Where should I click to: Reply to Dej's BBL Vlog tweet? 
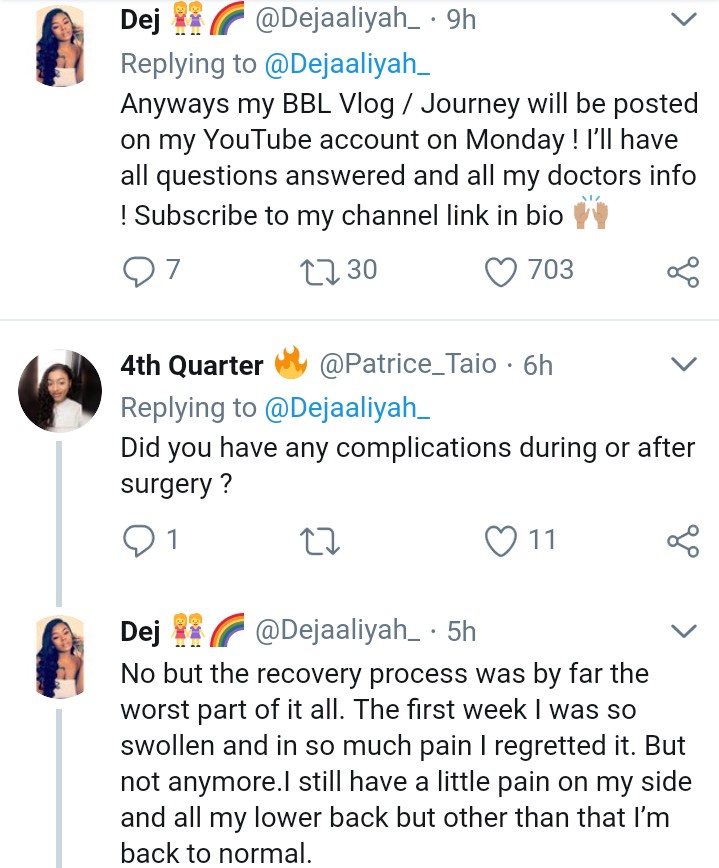point(137,270)
